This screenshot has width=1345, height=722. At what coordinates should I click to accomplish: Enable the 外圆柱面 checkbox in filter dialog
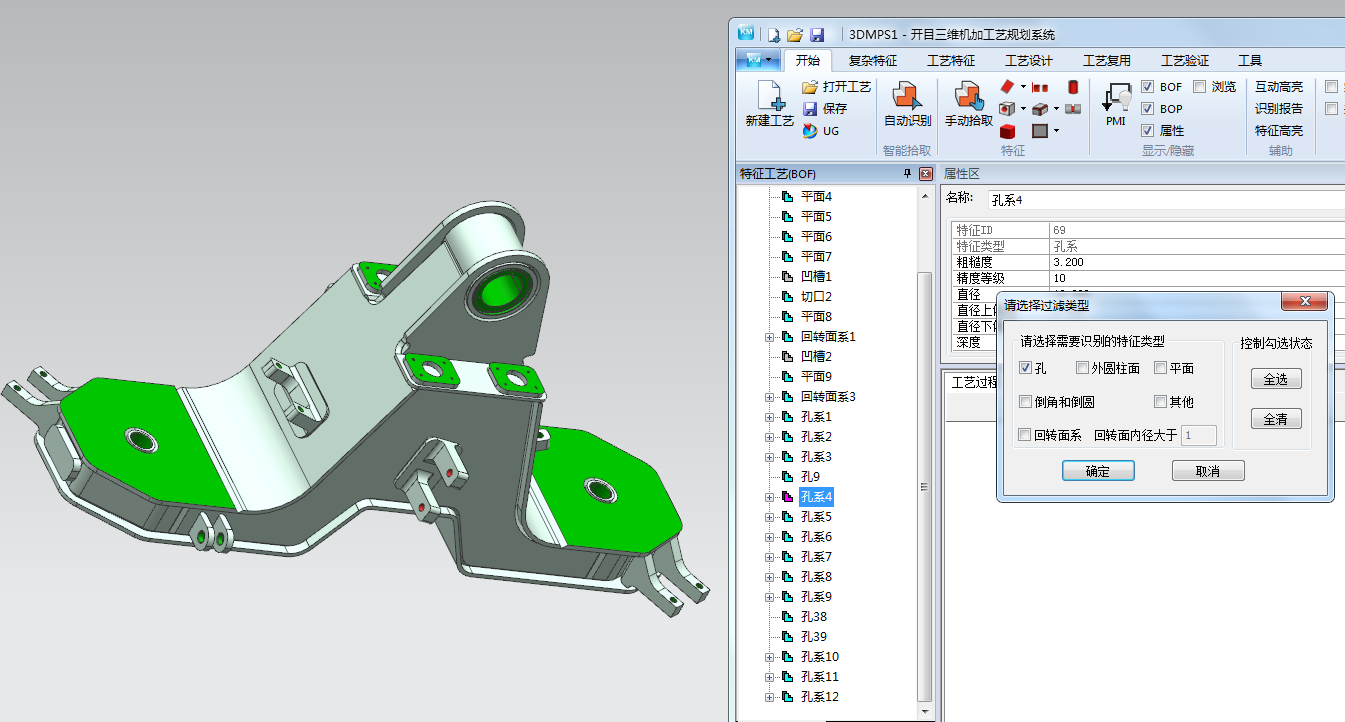1082,367
